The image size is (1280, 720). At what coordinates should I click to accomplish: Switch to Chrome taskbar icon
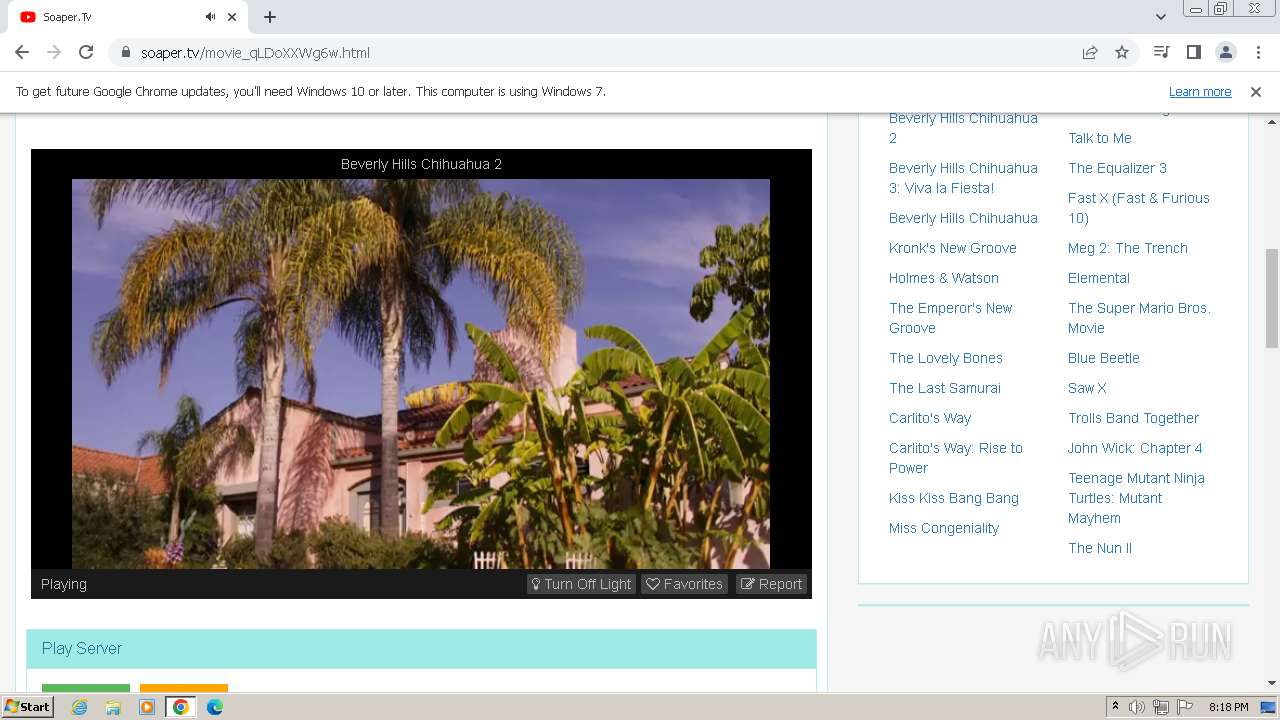tap(181, 707)
